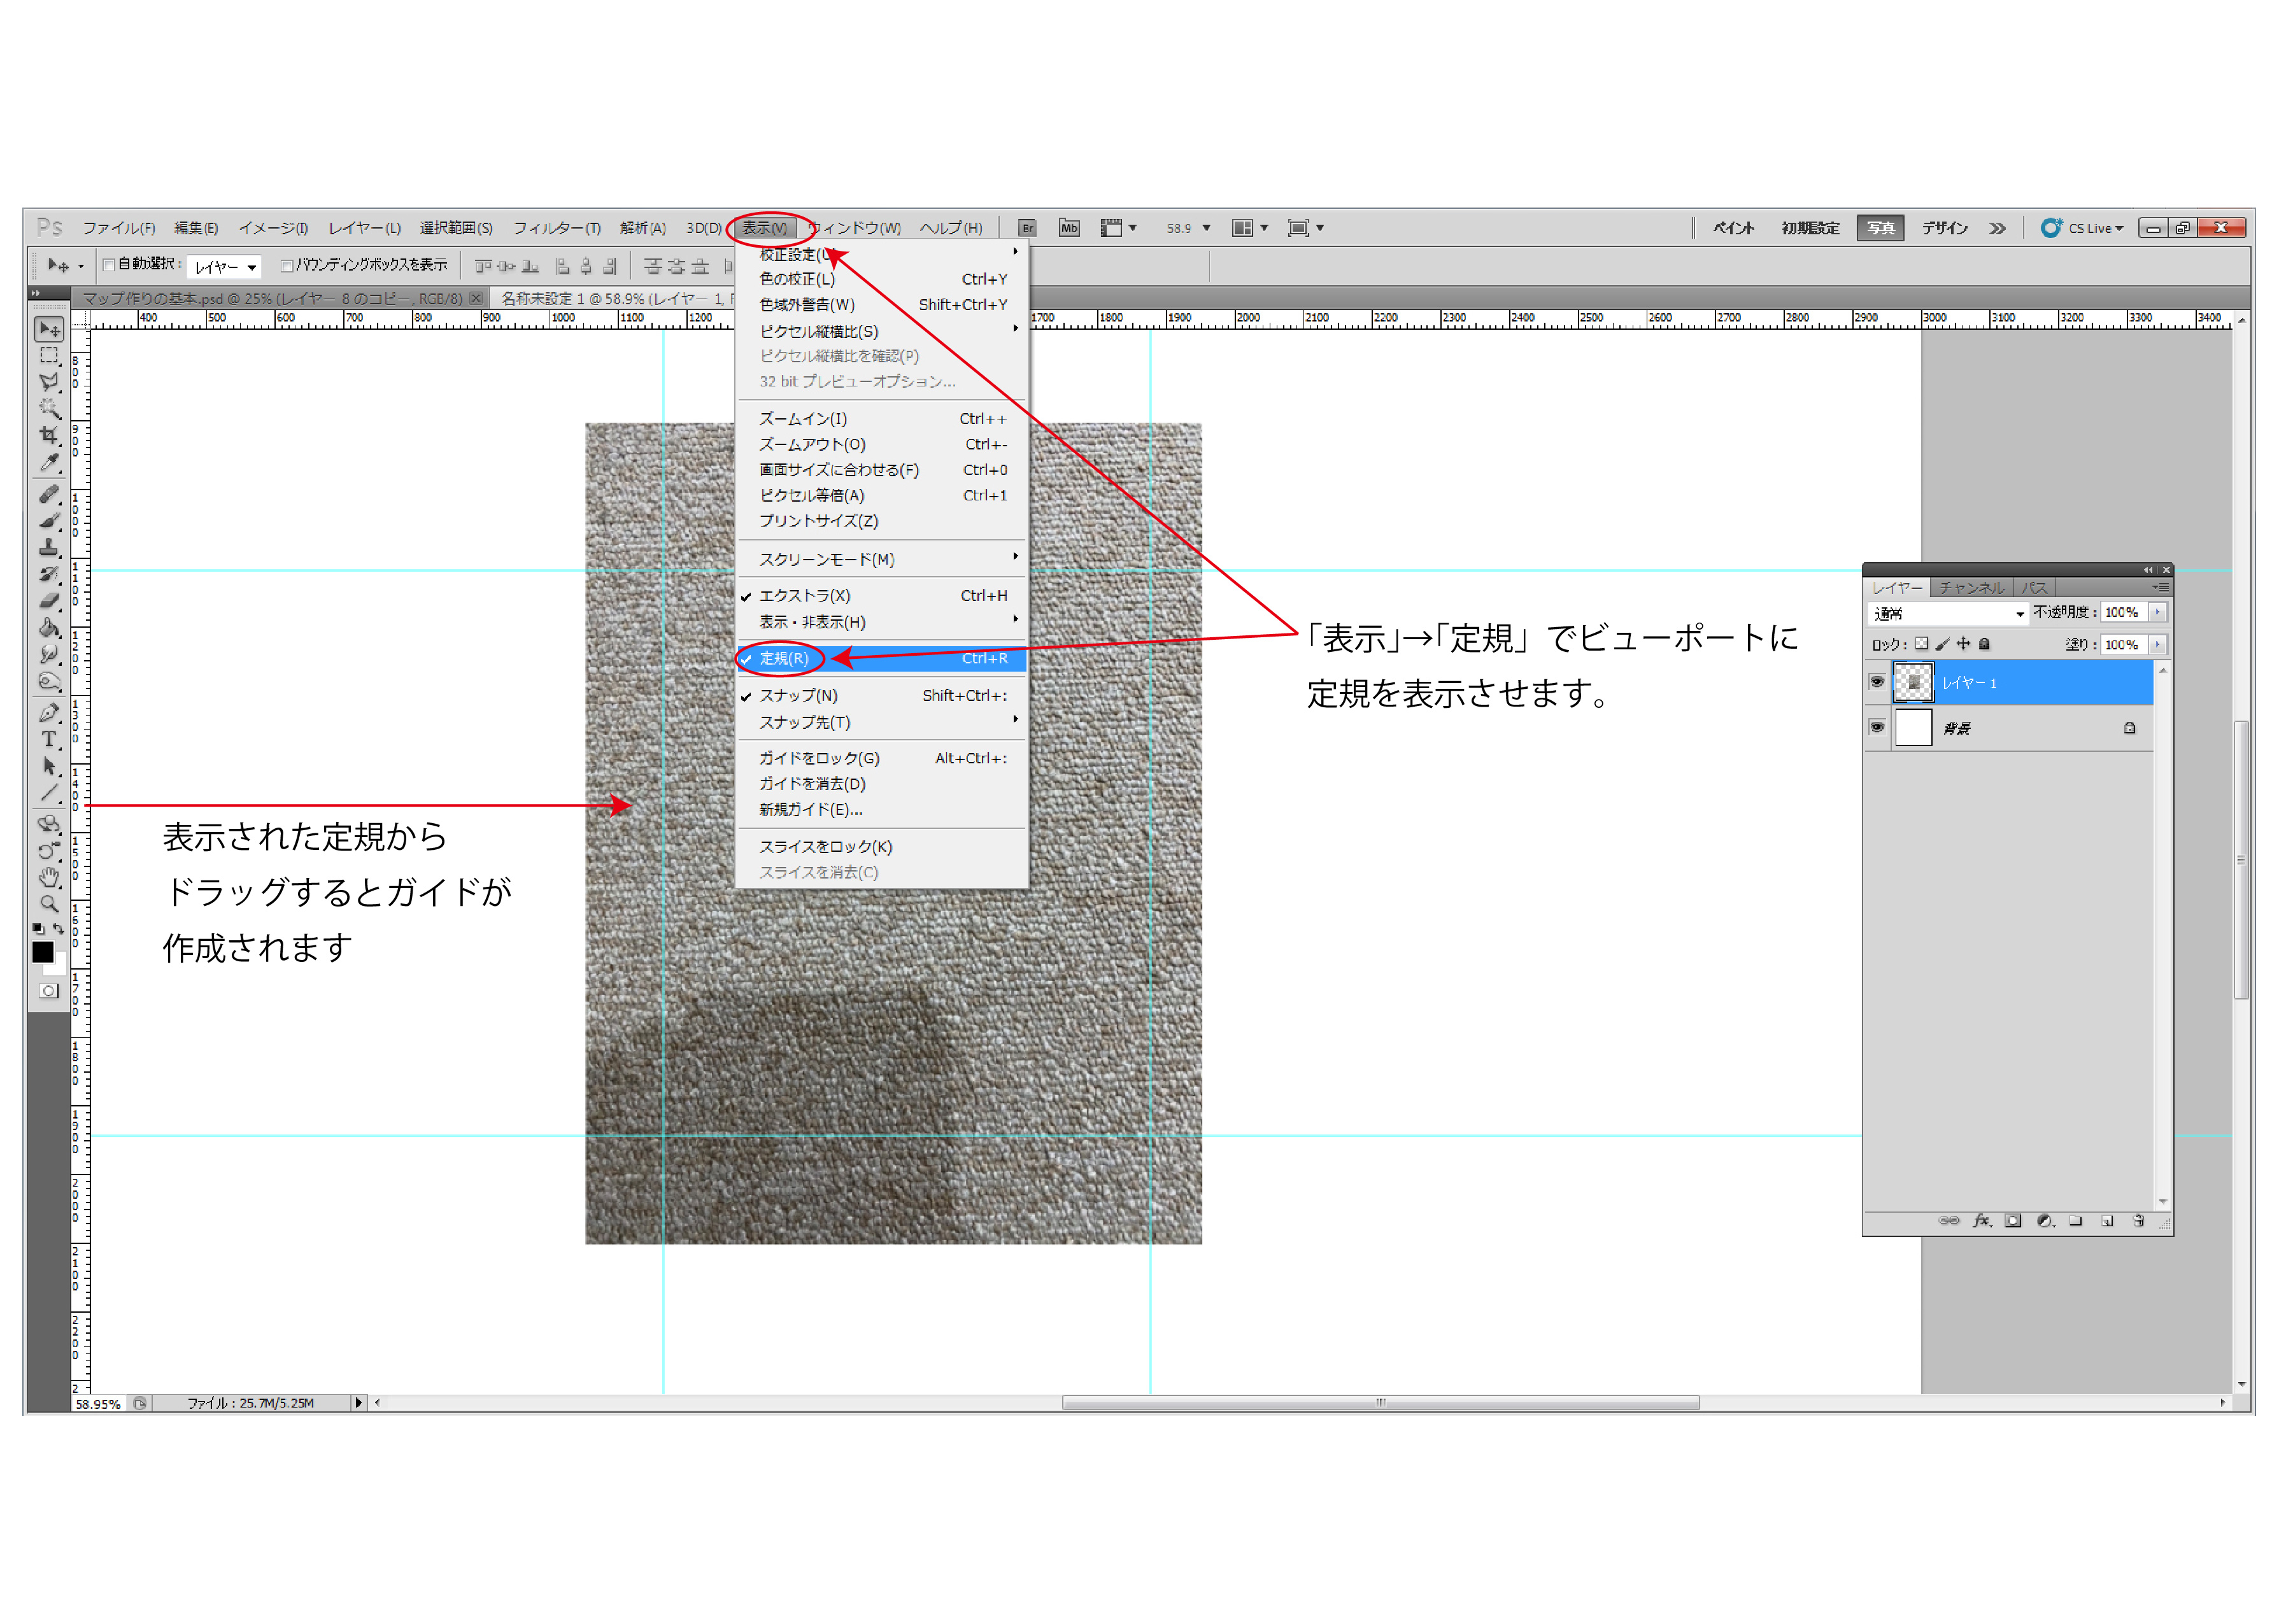
Task: Click the black foreground color swatch
Action: 42,952
